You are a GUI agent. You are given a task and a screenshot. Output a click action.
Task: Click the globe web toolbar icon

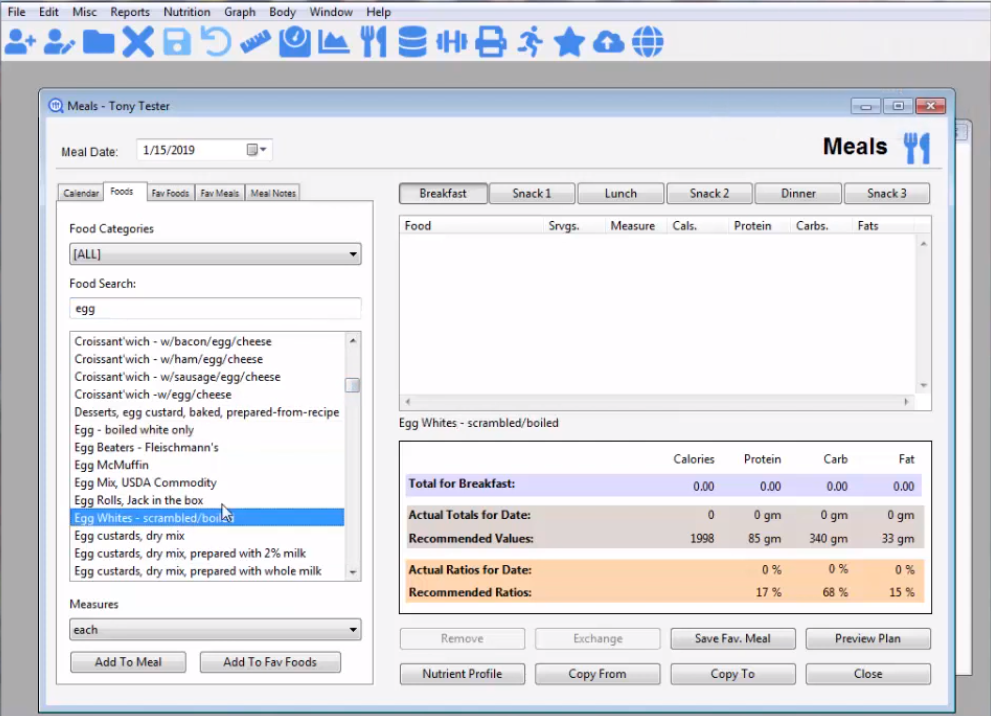pyautogui.click(x=648, y=42)
